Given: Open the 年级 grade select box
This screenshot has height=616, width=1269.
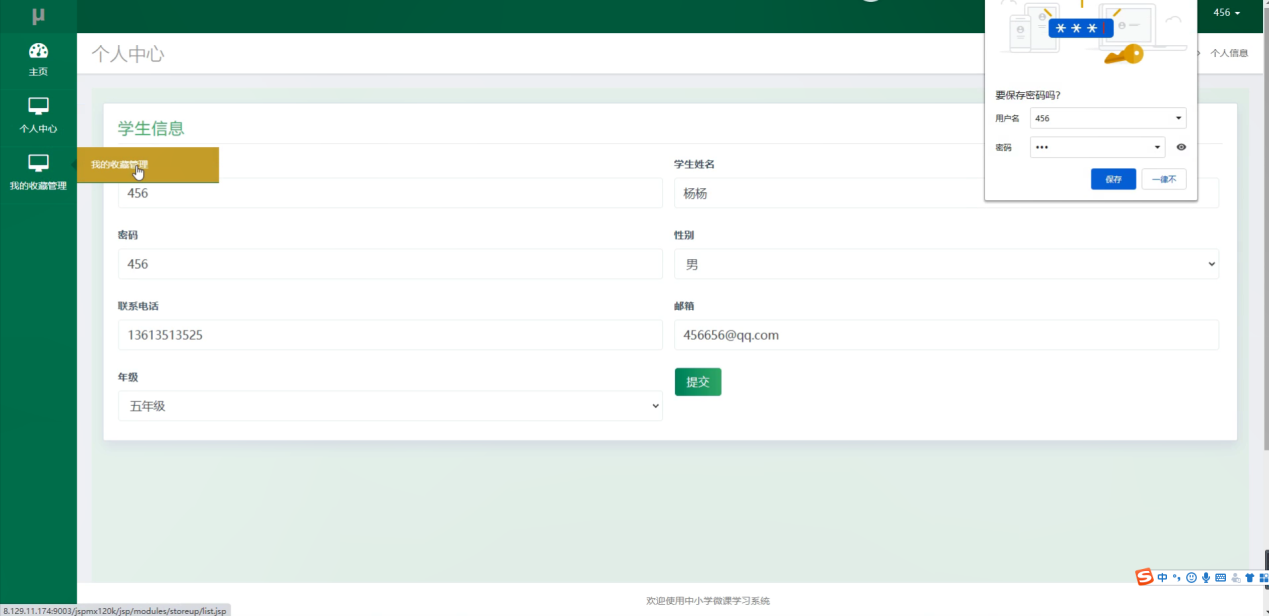Looking at the screenshot, I should click(x=390, y=406).
